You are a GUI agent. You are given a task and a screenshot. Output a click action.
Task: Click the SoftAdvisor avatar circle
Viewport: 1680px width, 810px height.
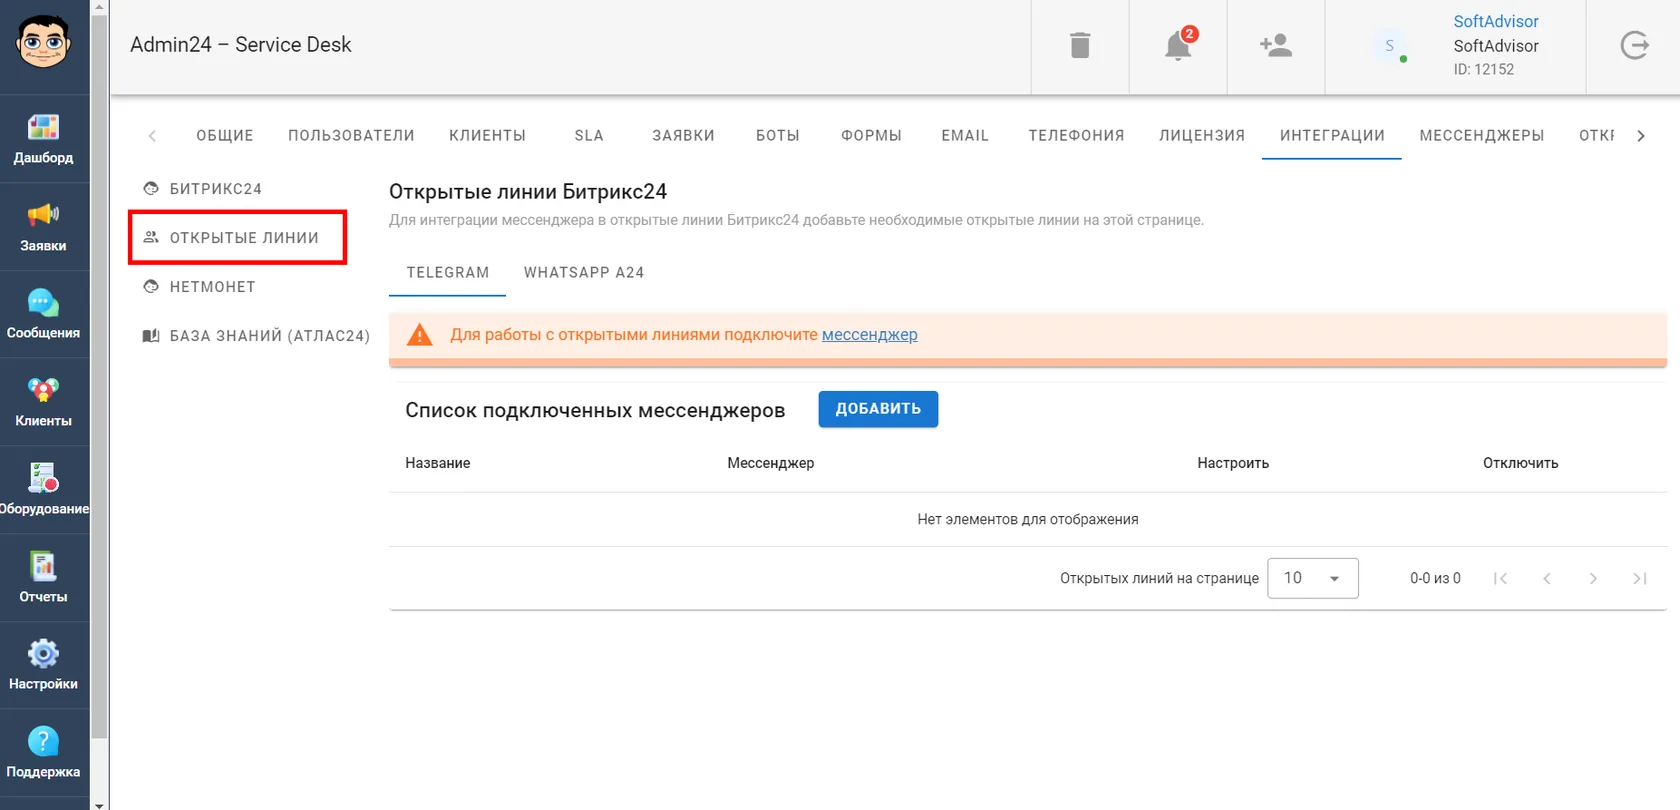pos(1390,46)
